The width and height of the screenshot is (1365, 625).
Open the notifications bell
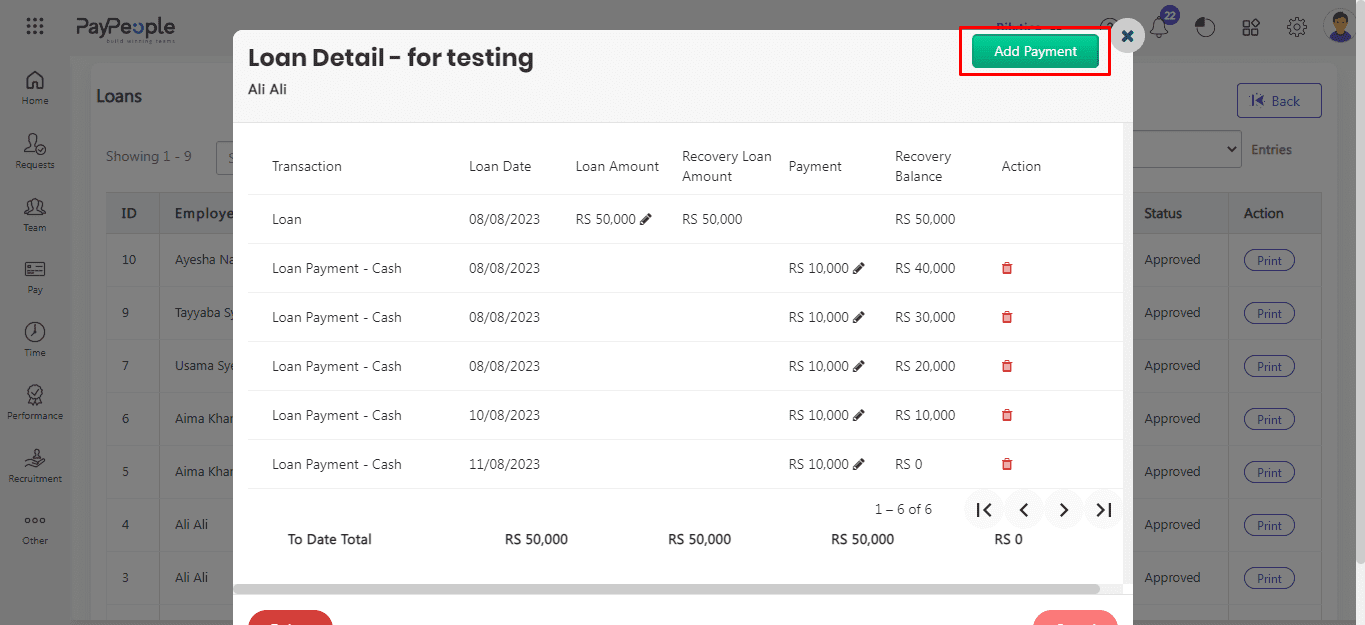point(1161,28)
